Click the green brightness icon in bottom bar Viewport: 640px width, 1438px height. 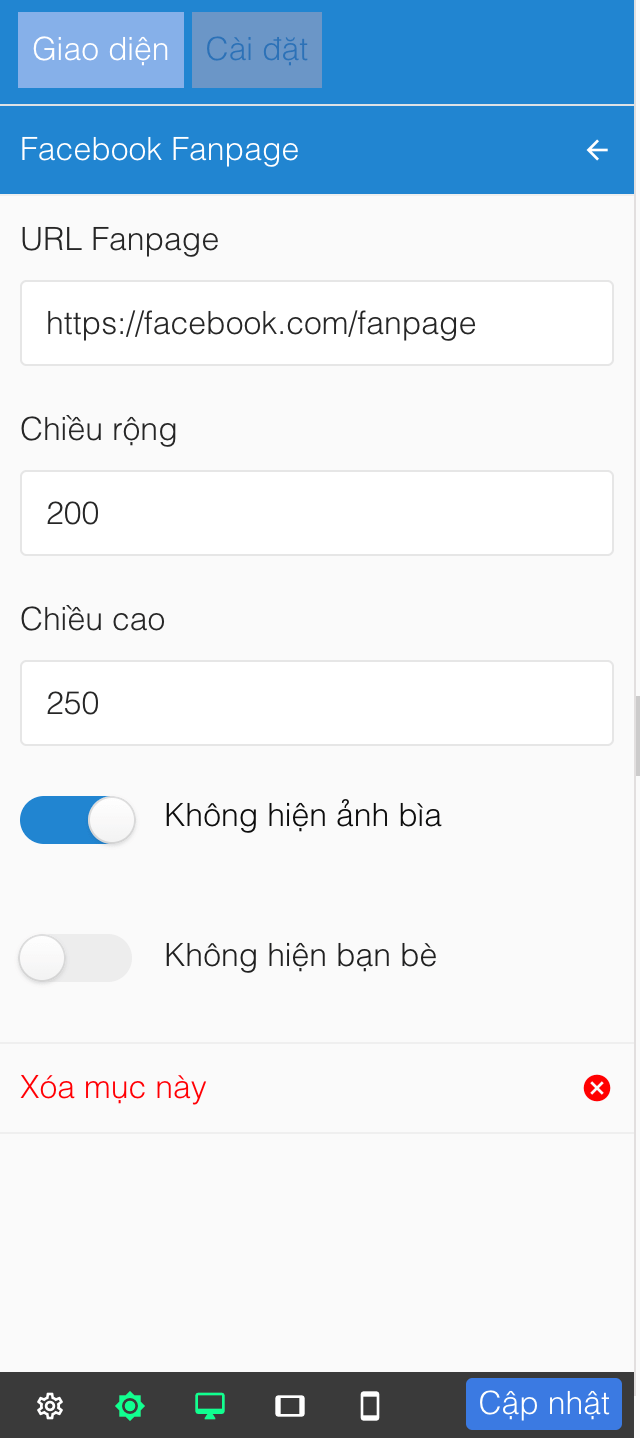130,1406
